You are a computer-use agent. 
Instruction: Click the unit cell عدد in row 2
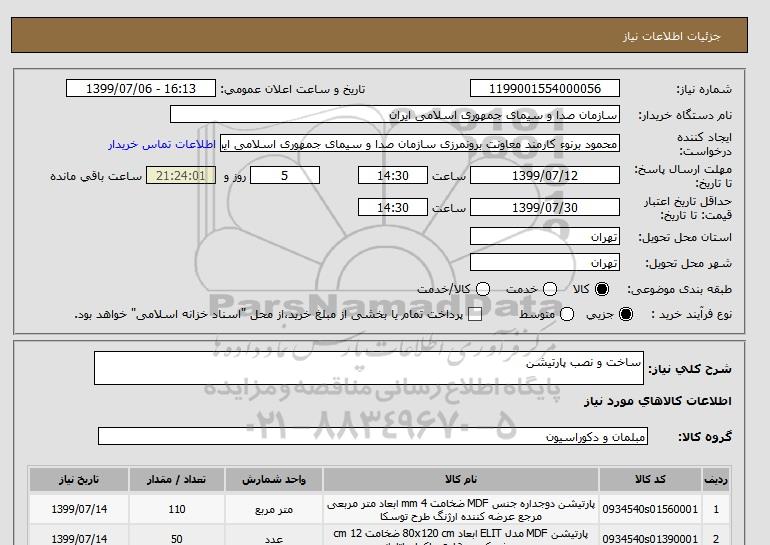274,539
